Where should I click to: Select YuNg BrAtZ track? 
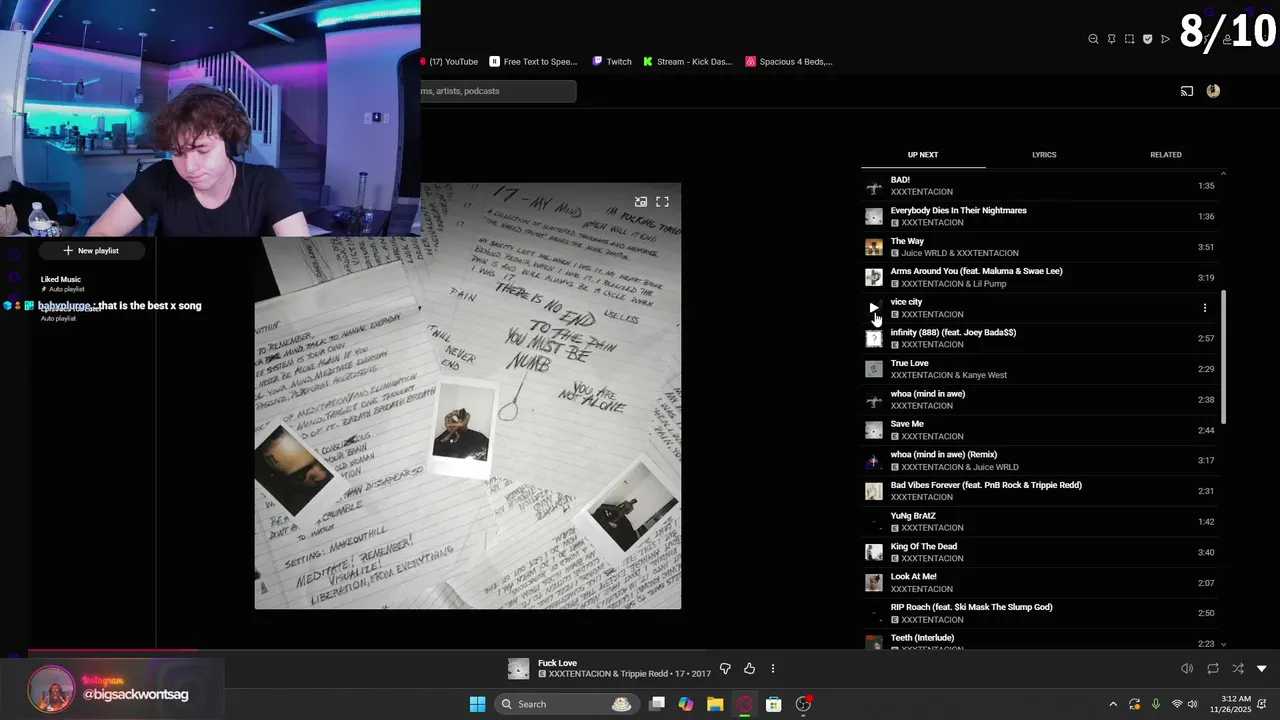pyautogui.click(x=1040, y=522)
